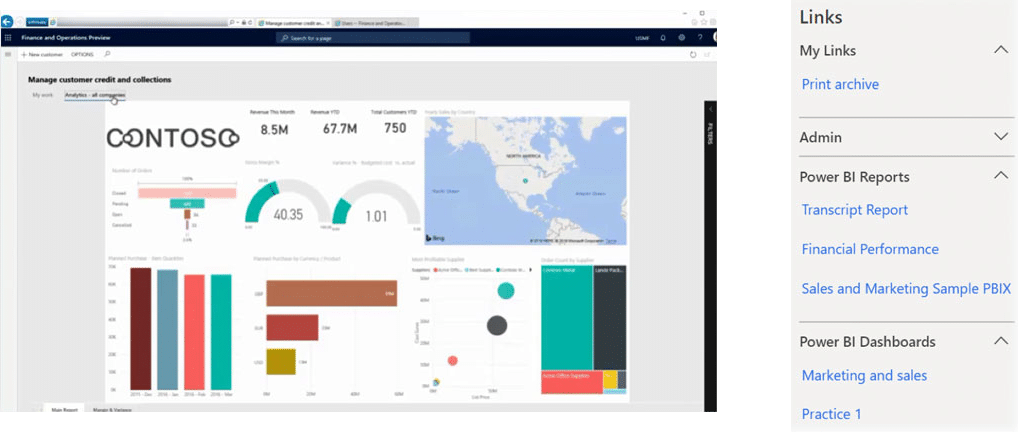This screenshot has width=1020, height=432.
Task: Click the browser back arrow button
Action: tap(7, 22)
